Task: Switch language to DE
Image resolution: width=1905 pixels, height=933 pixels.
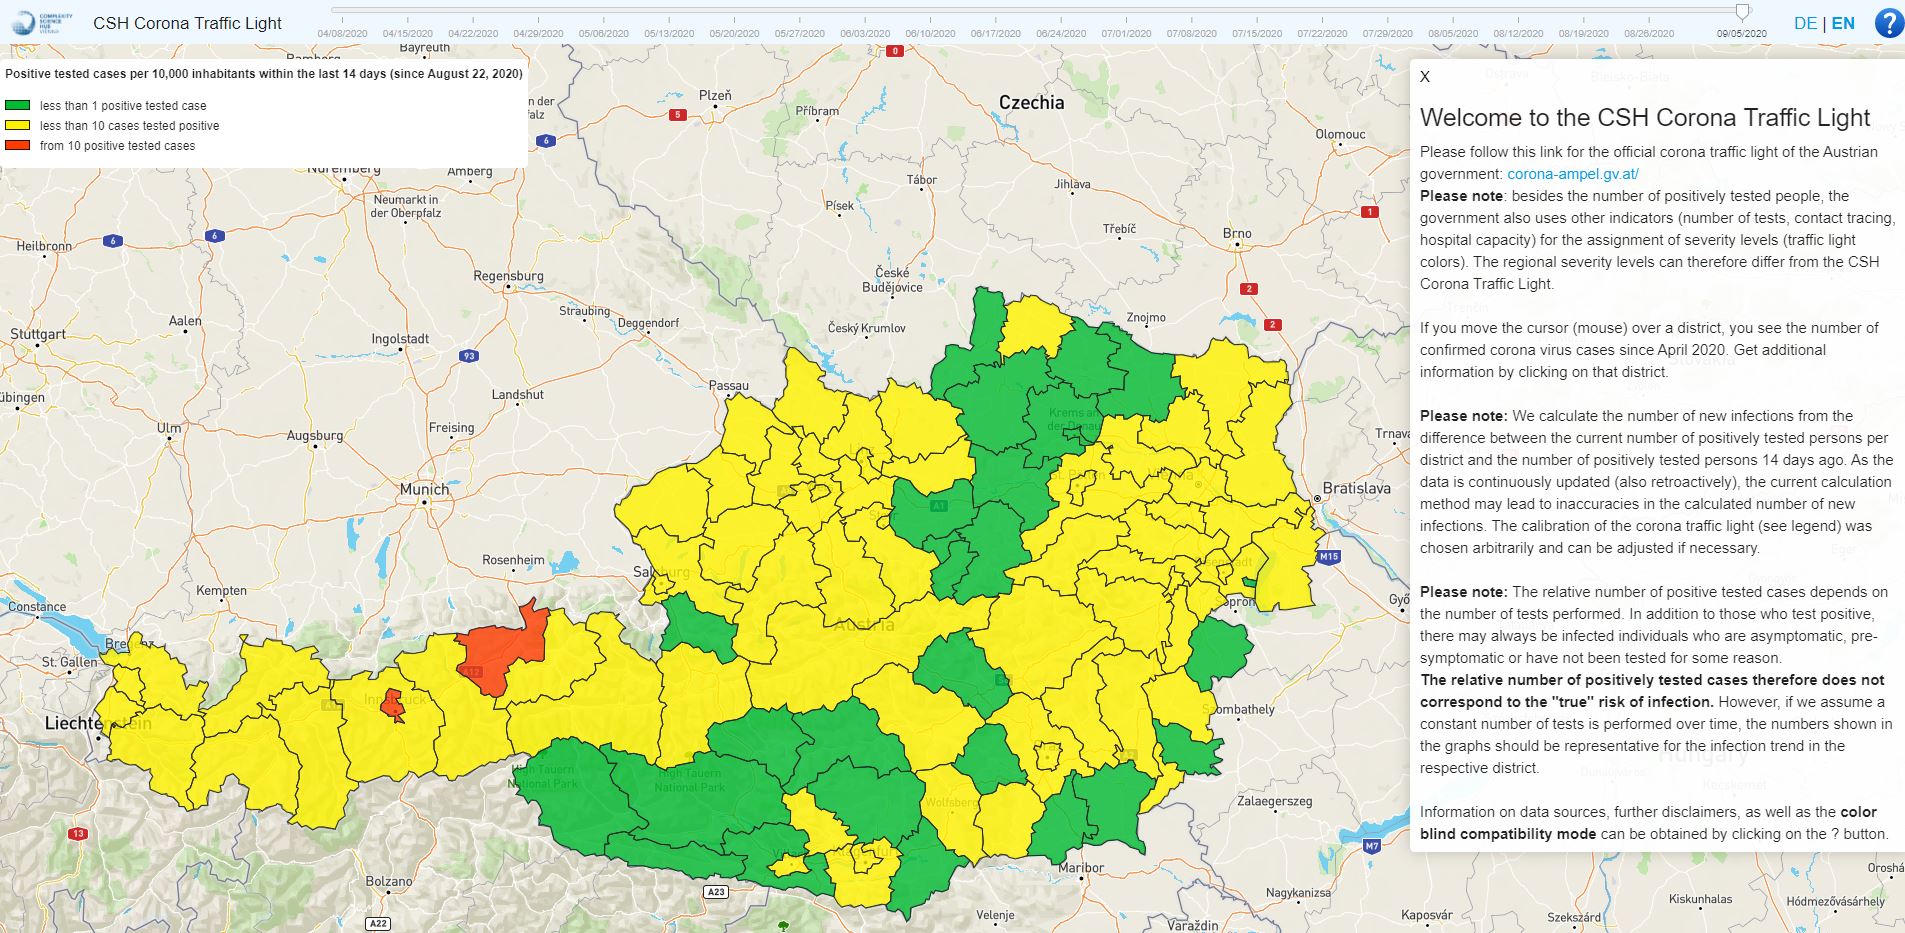Action: coord(1805,23)
